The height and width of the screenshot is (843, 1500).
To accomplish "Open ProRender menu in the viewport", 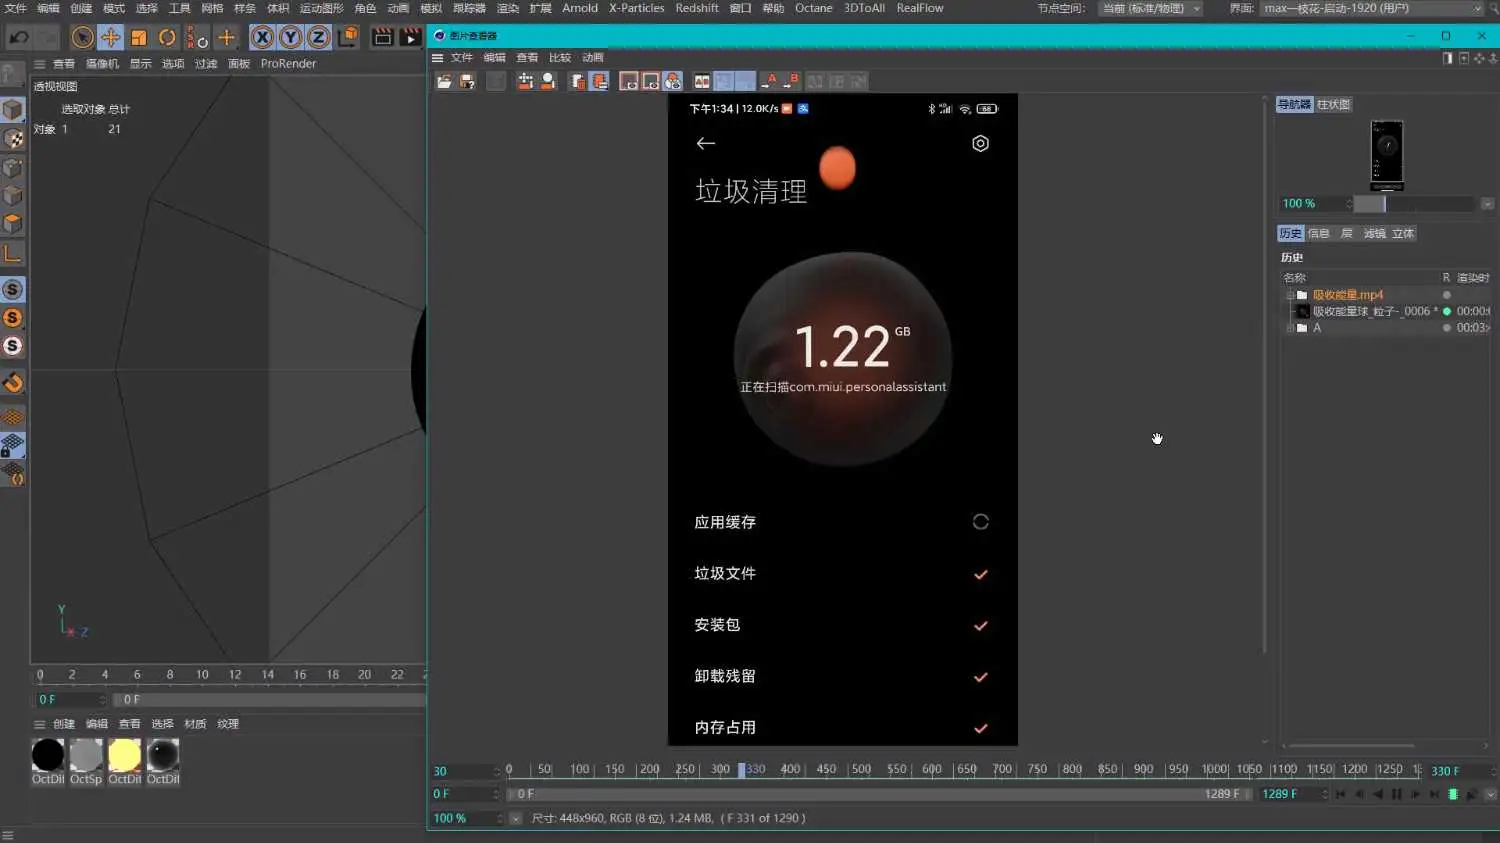I will tap(288, 63).
